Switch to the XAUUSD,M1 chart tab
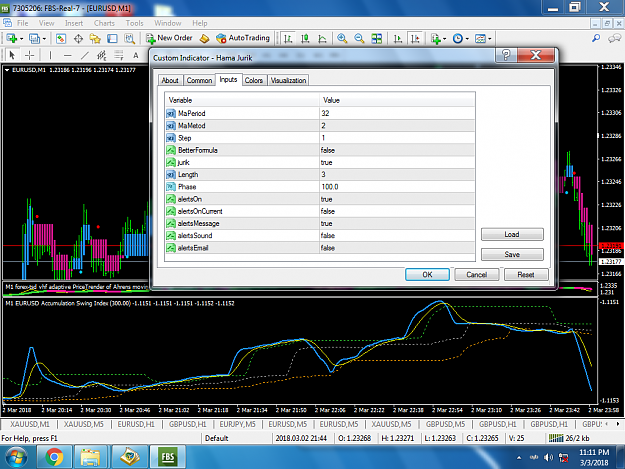The height and width of the screenshot is (469, 625). pyautogui.click(x=29, y=424)
